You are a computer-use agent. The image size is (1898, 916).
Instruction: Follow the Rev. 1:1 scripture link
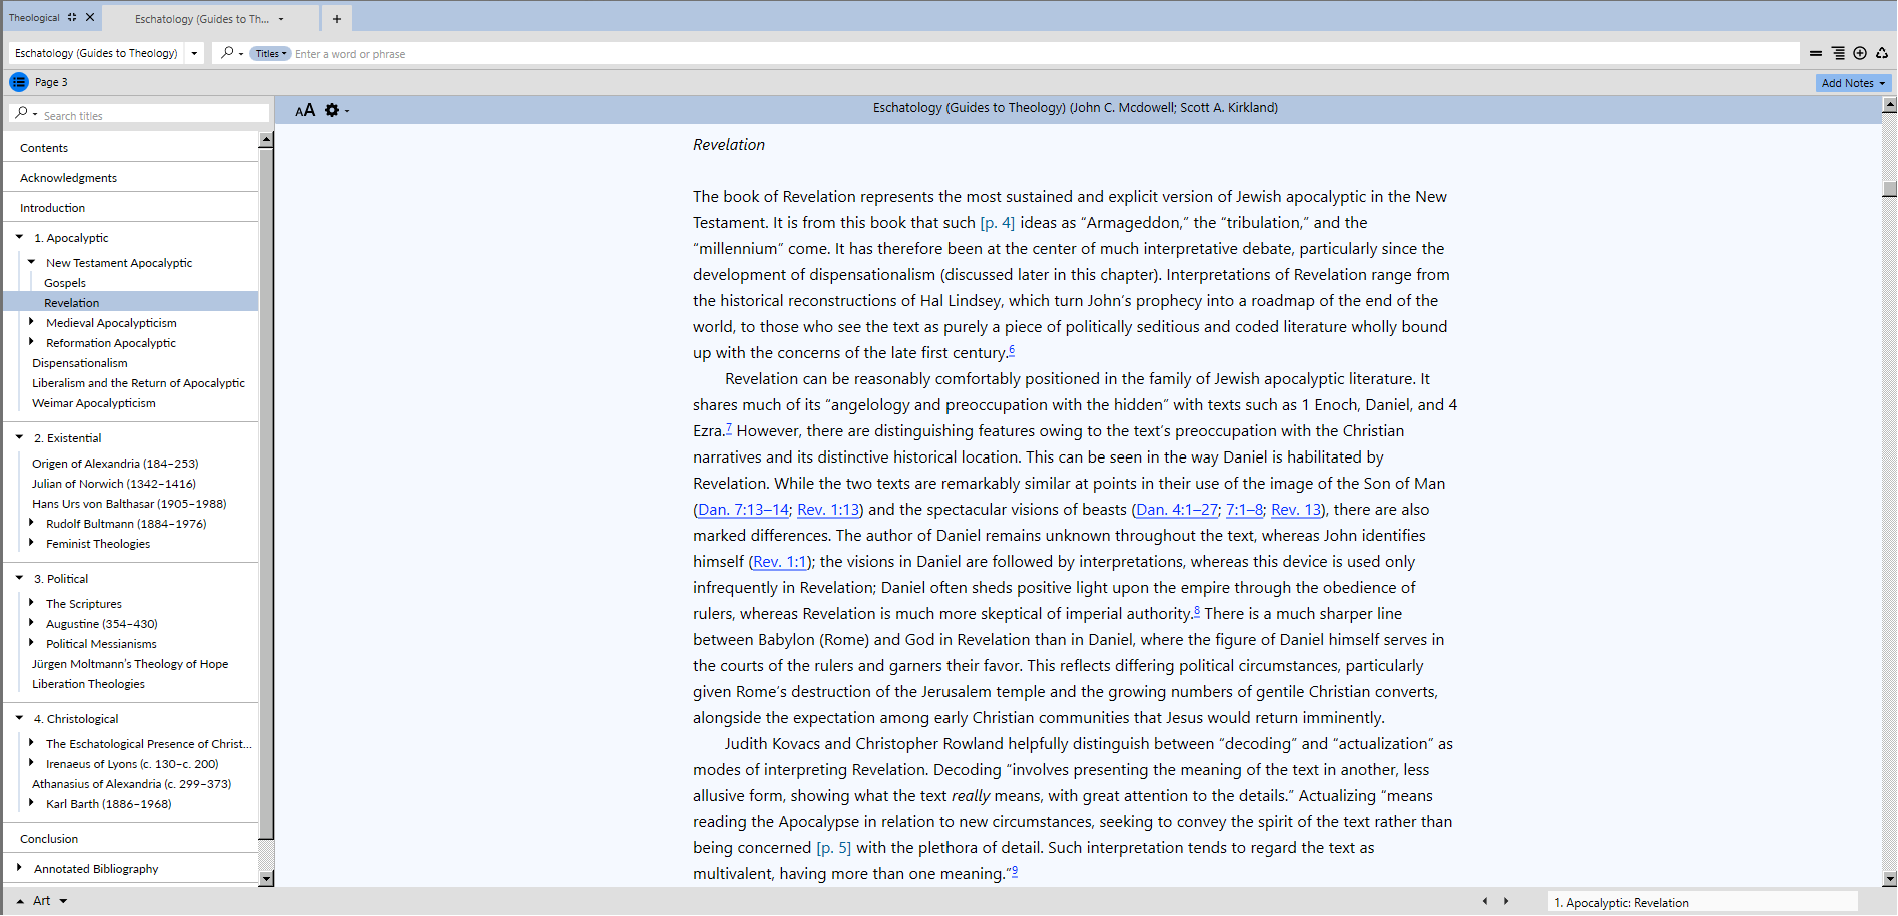tap(780, 562)
